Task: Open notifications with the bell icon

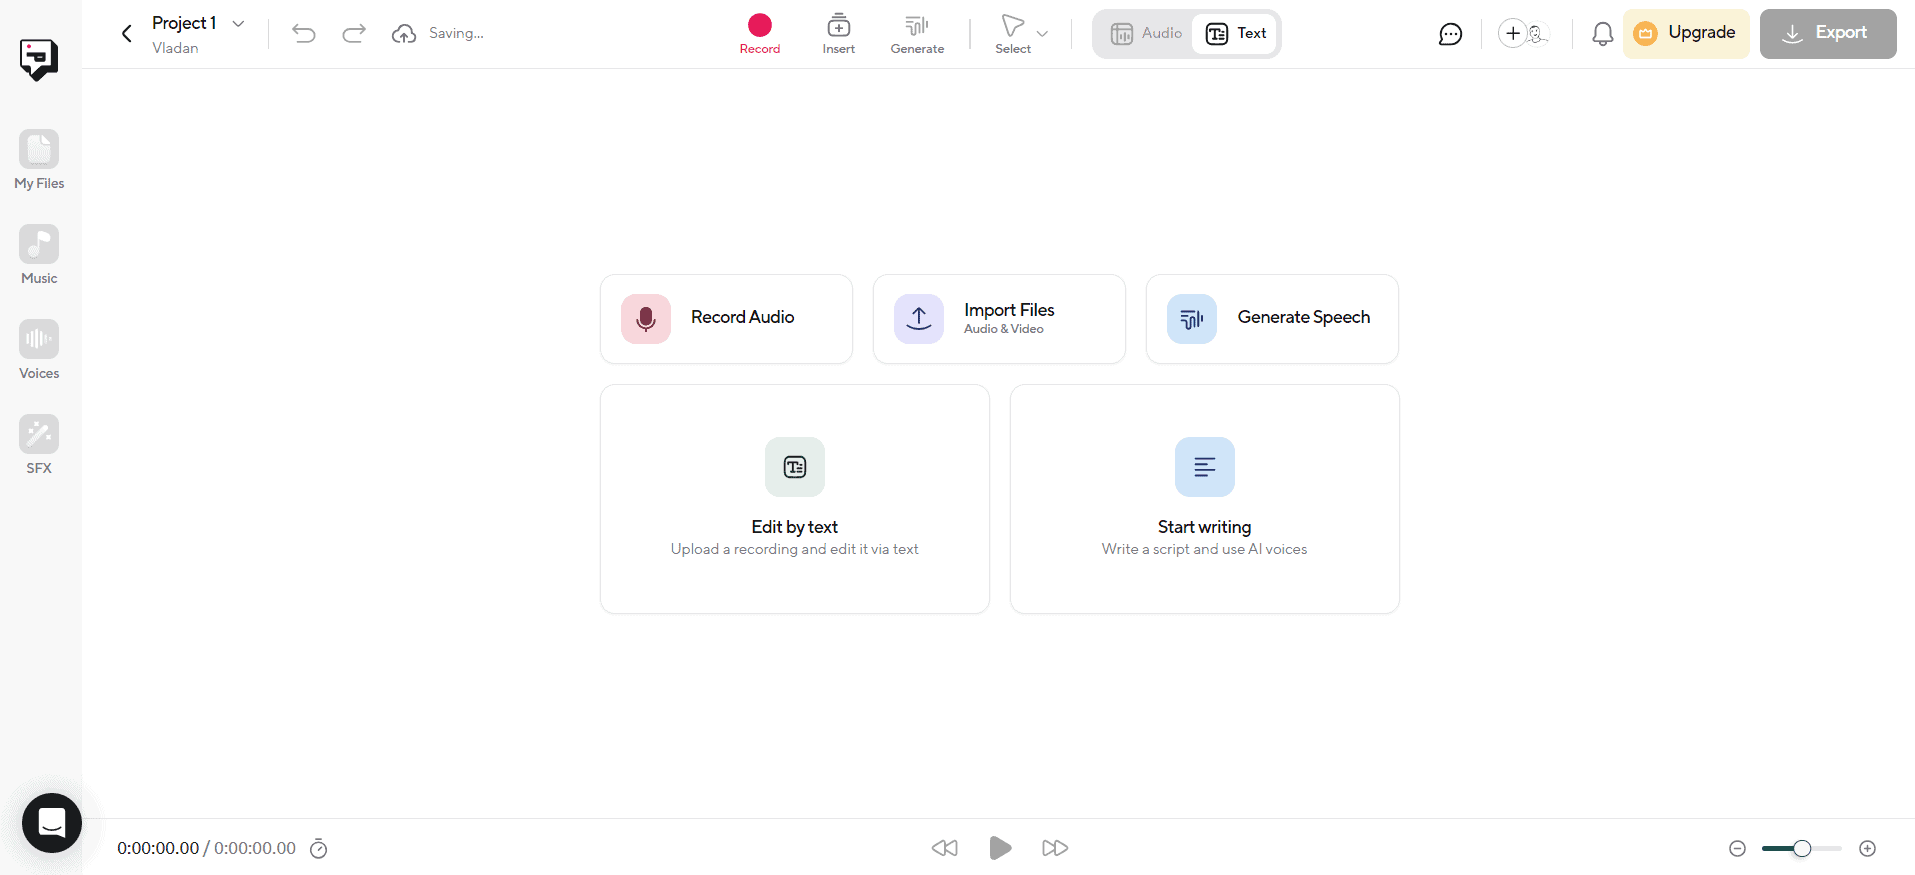Action: point(1602,34)
